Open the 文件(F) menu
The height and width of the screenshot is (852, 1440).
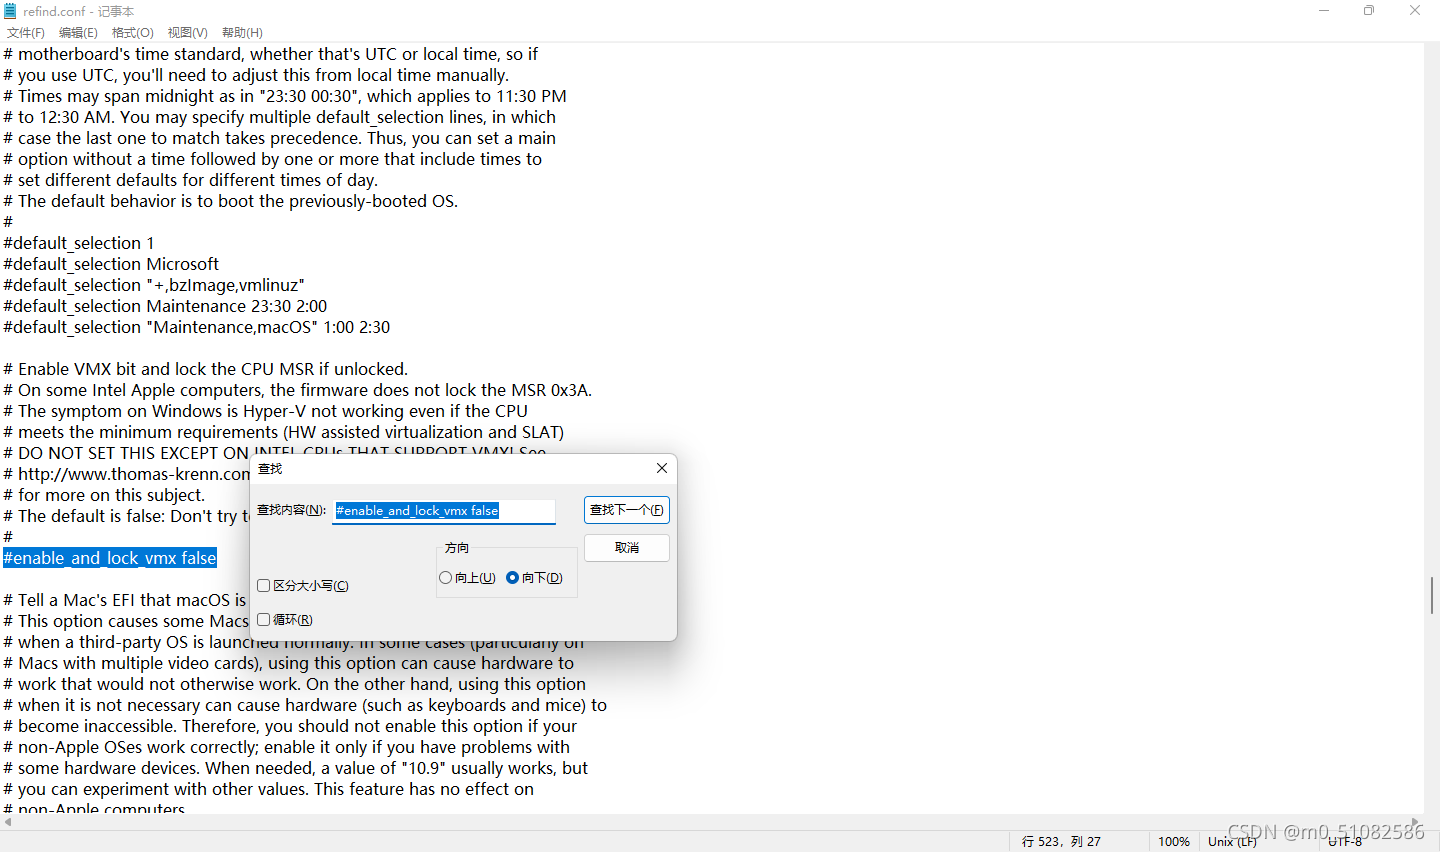pos(26,33)
